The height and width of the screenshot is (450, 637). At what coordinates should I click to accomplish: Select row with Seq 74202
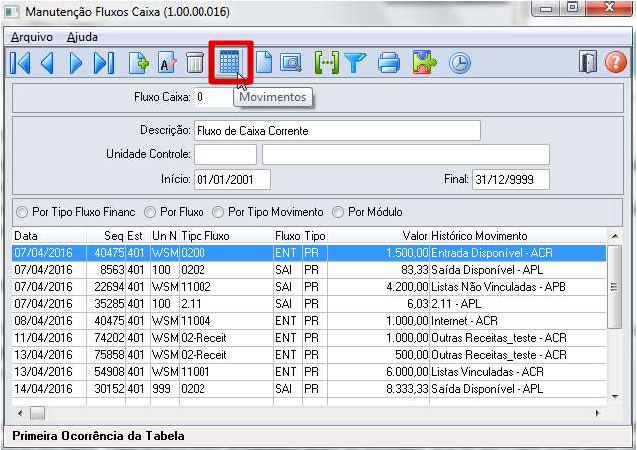click(x=309, y=338)
